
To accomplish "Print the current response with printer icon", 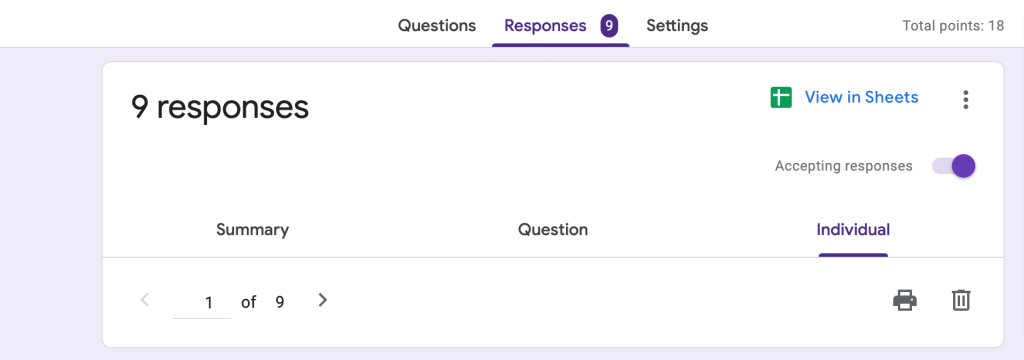I will coord(905,301).
